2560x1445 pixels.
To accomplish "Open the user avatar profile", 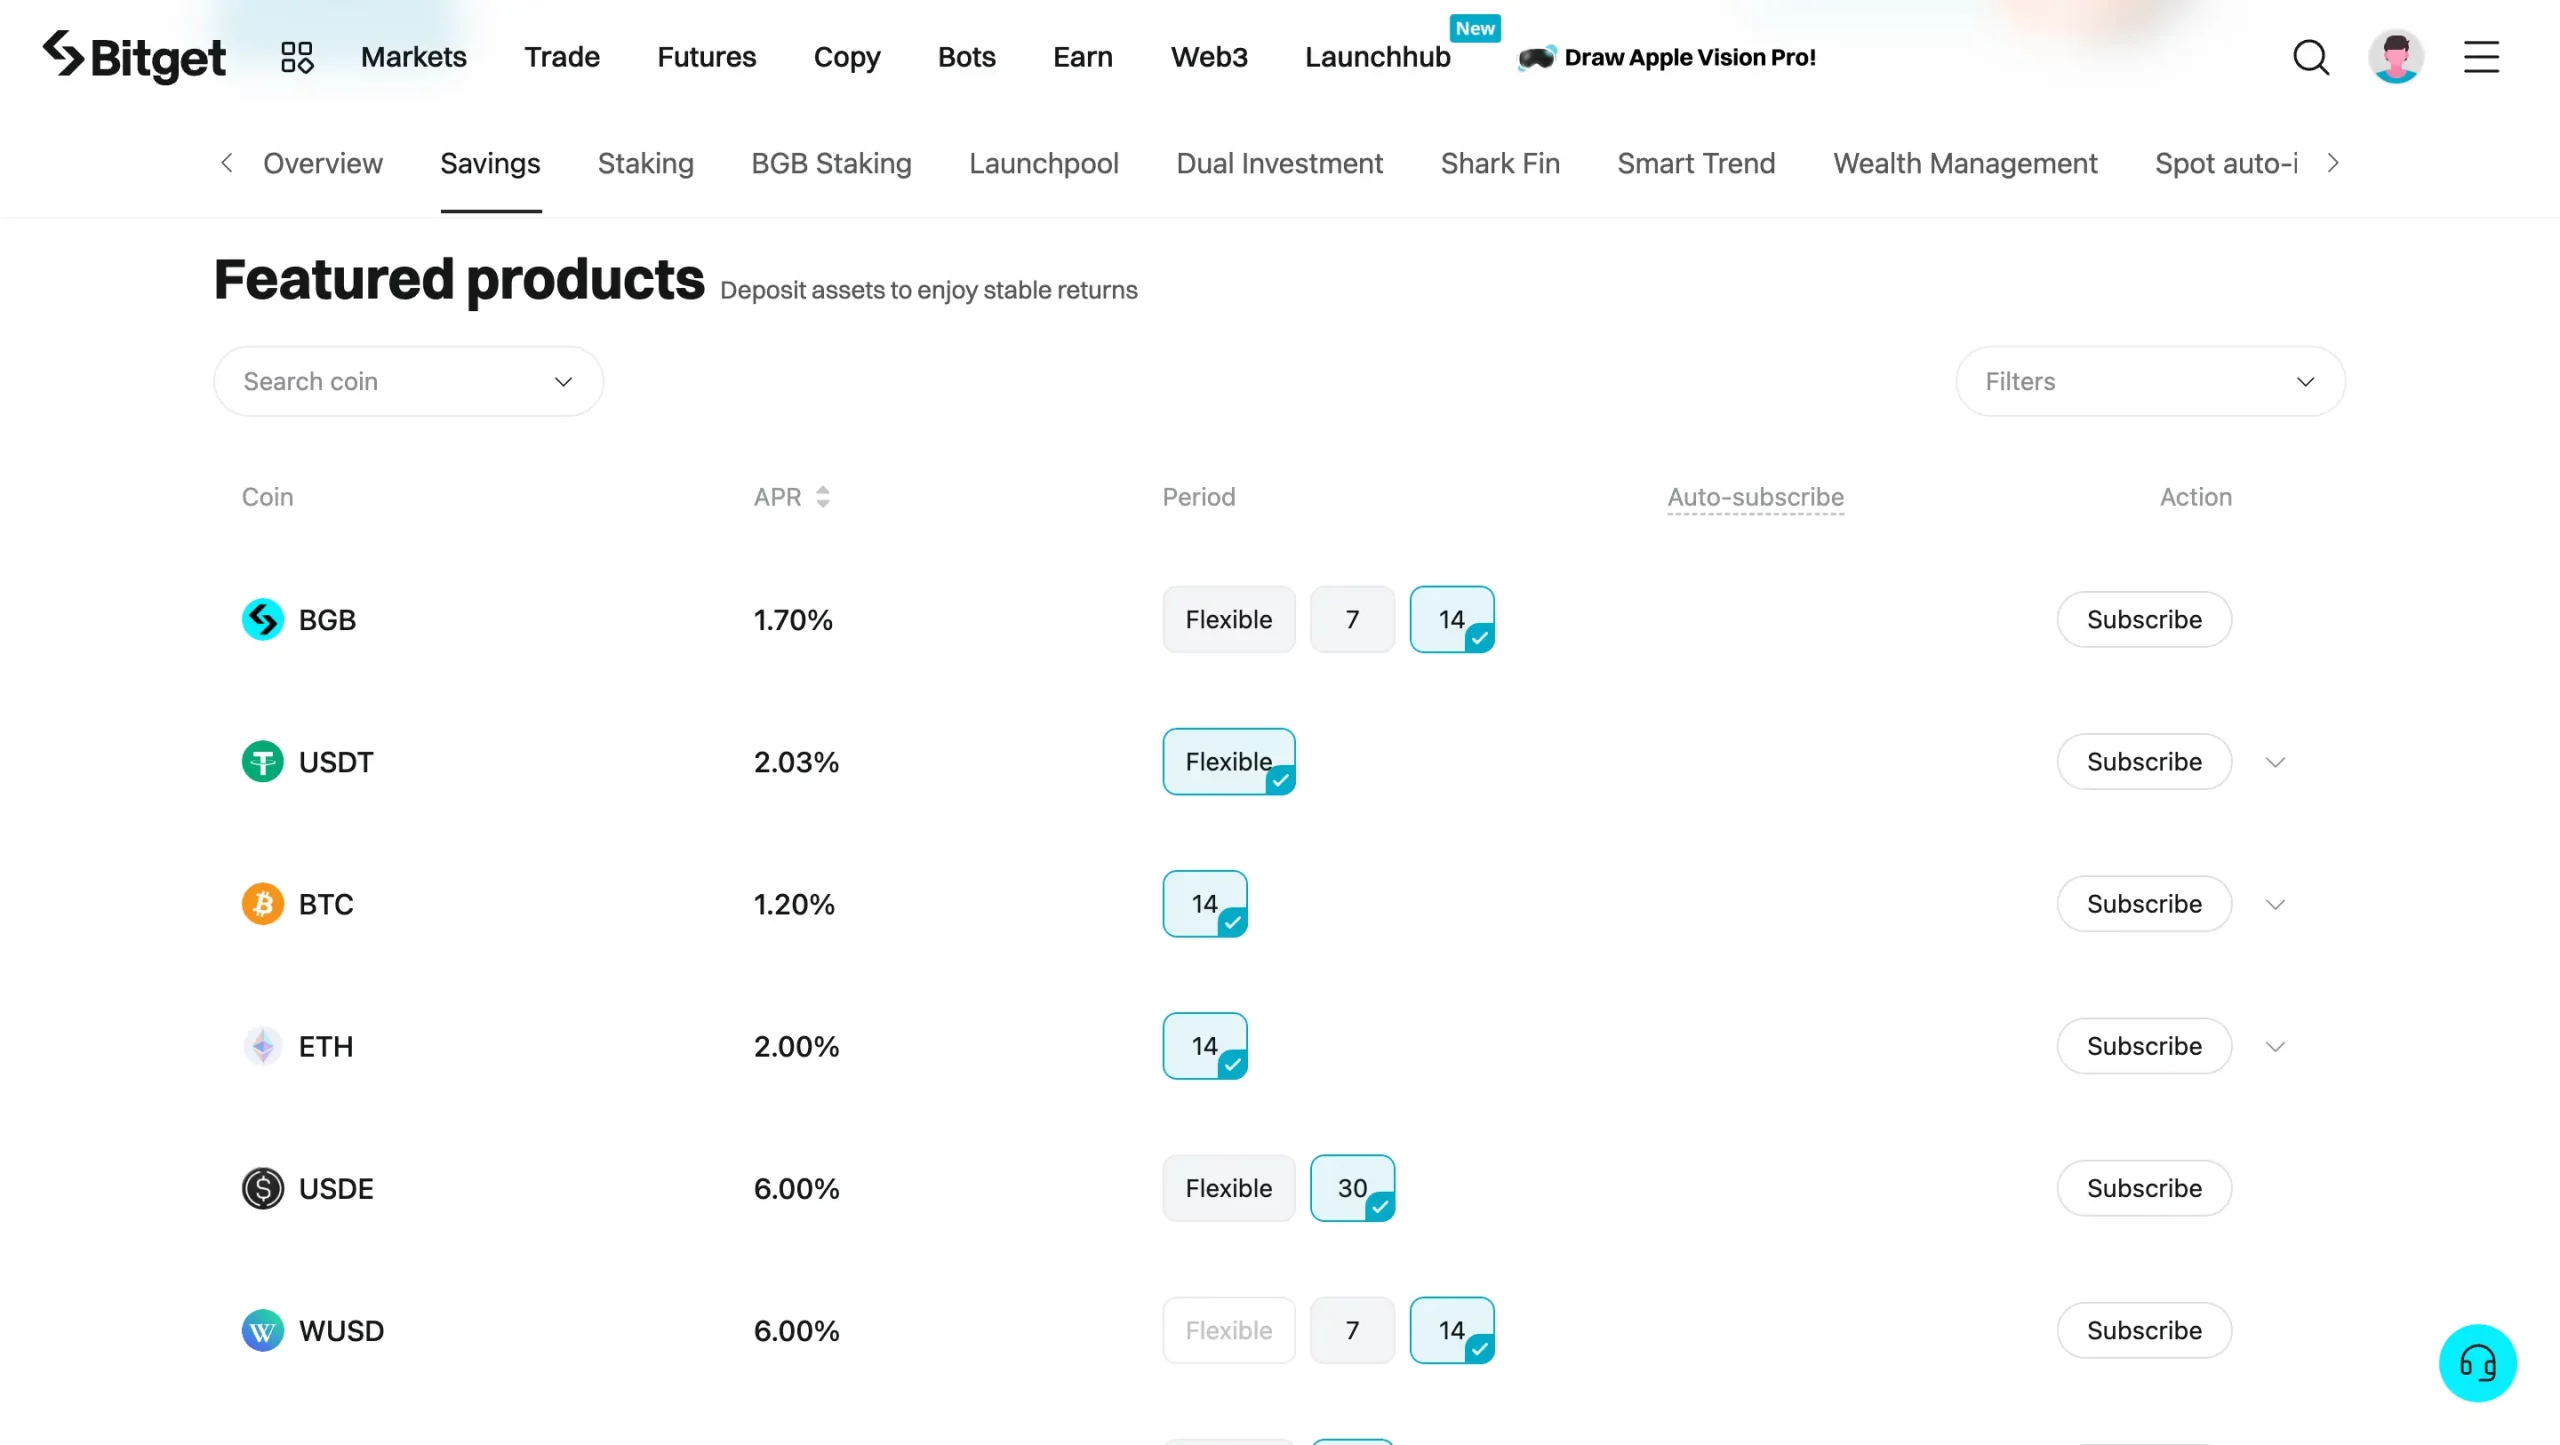I will tap(2395, 57).
